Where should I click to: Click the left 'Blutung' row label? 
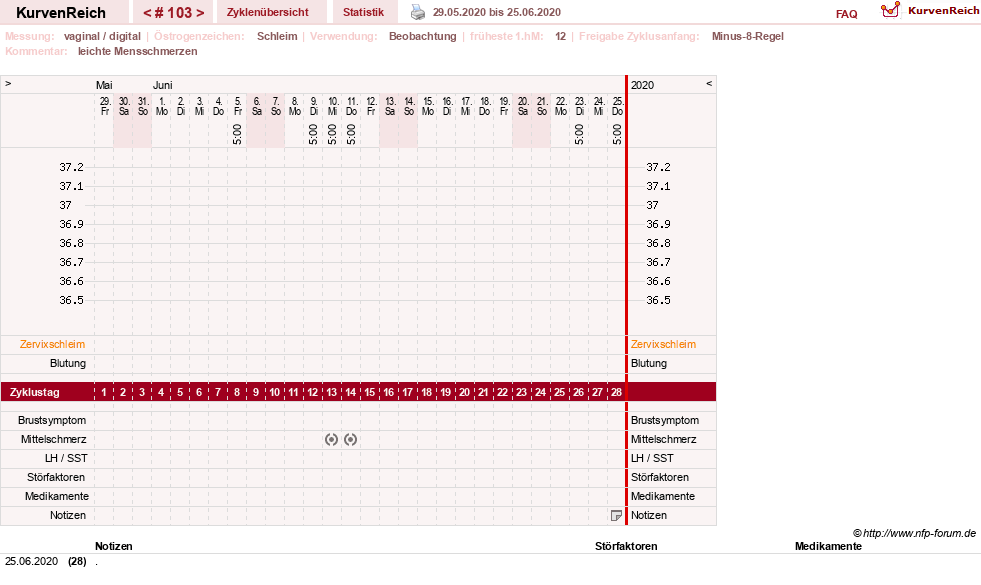tap(68, 364)
